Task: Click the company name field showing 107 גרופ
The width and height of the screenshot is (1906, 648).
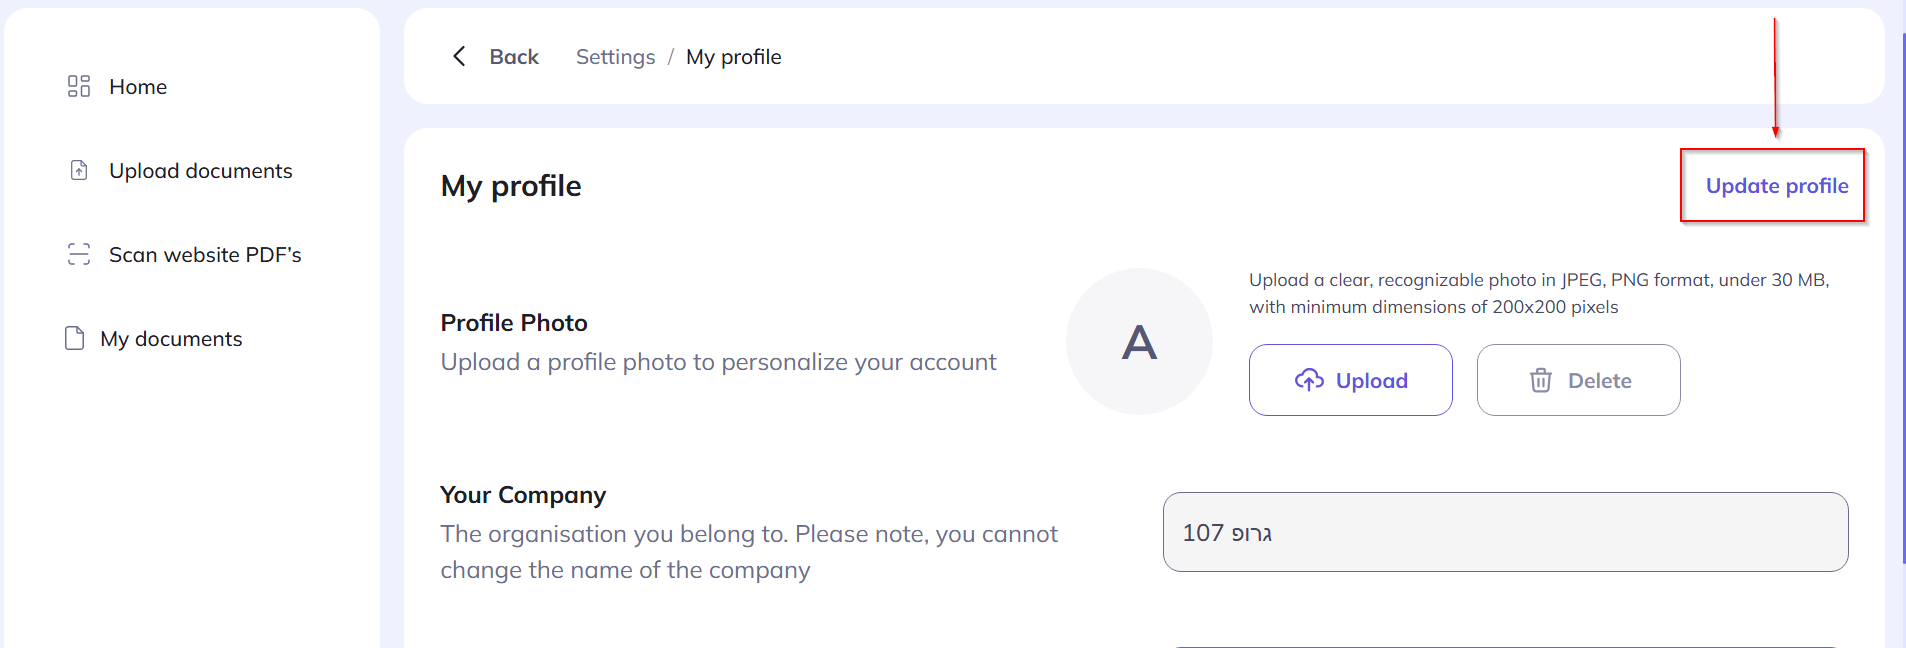Action: click(1504, 532)
